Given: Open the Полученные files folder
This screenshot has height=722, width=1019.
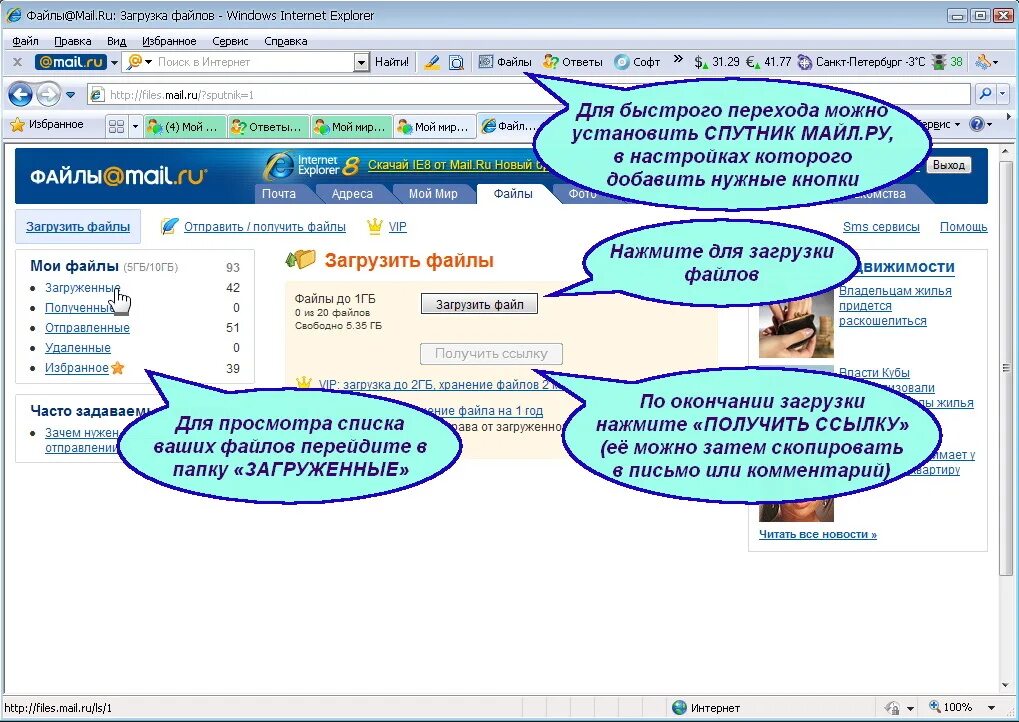Looking at the screenshot, I should pyautogui.click(x=79, y=307).
